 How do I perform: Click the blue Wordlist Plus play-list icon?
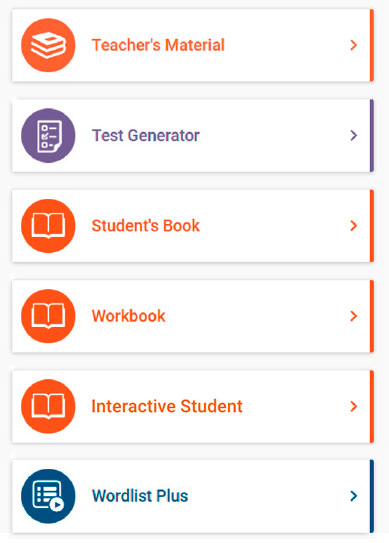pyautogui.click(x=48, y=496)
